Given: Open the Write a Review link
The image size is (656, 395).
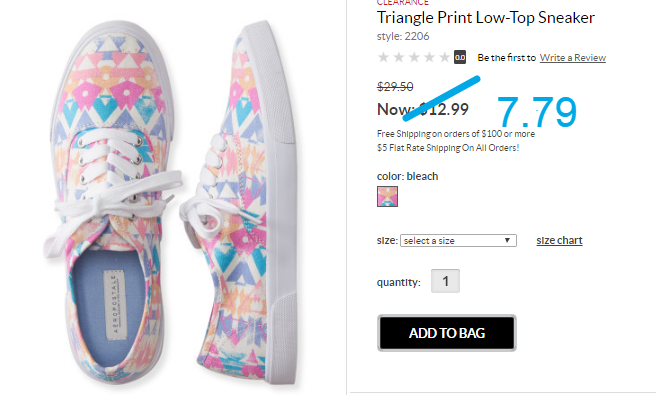Looking at the screenshot, I should (x=572, y=58).
